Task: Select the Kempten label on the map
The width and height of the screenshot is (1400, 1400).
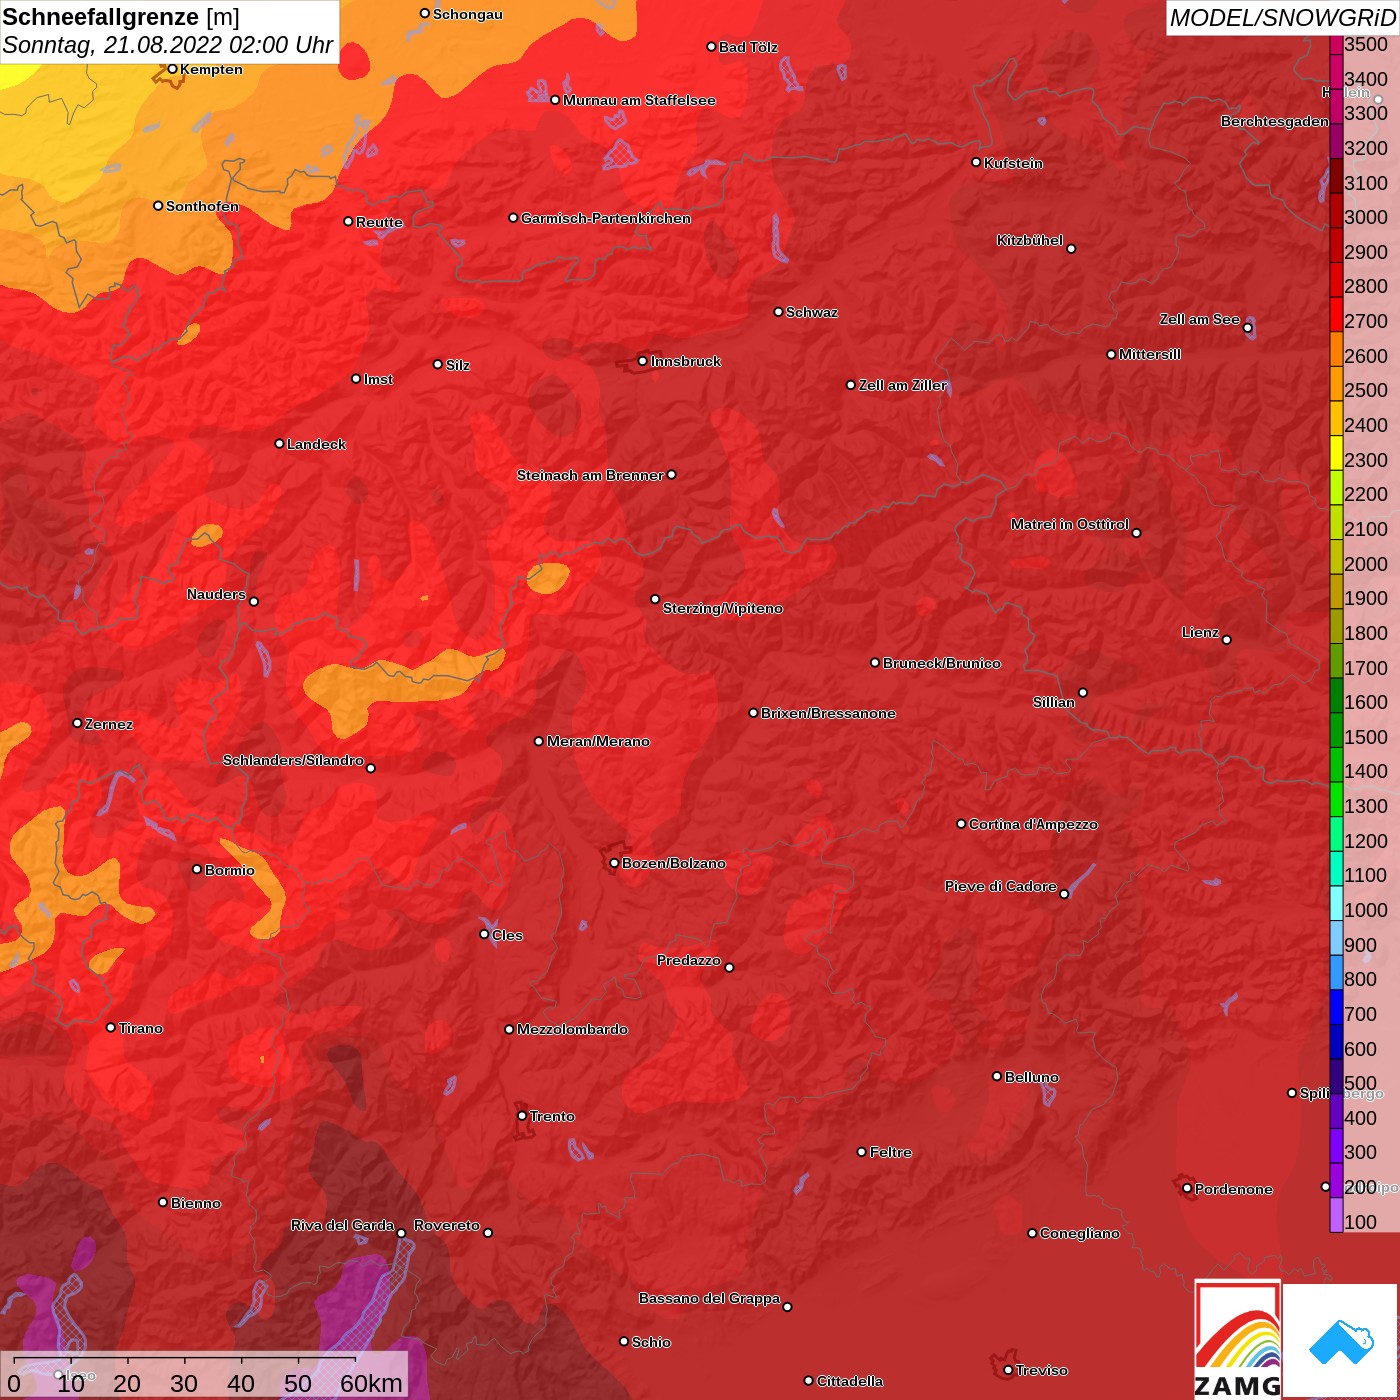Action: [x=211, y=69]
